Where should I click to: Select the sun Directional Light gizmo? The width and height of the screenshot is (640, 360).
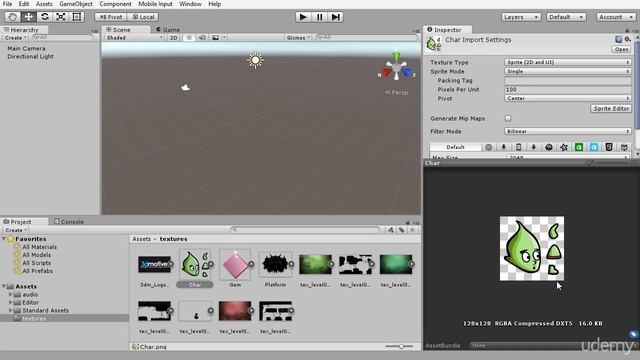point(256,60)
